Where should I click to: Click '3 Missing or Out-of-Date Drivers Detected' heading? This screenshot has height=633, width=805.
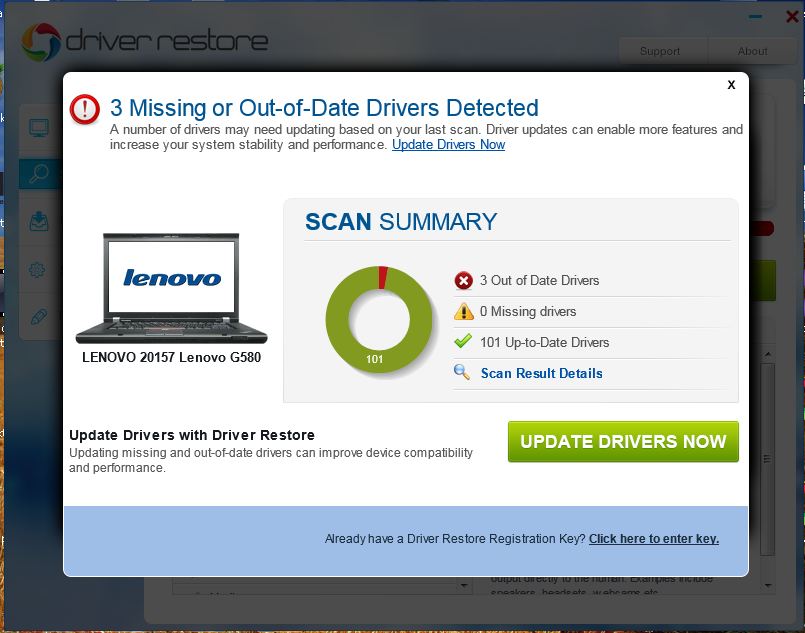tap(324, 108)
